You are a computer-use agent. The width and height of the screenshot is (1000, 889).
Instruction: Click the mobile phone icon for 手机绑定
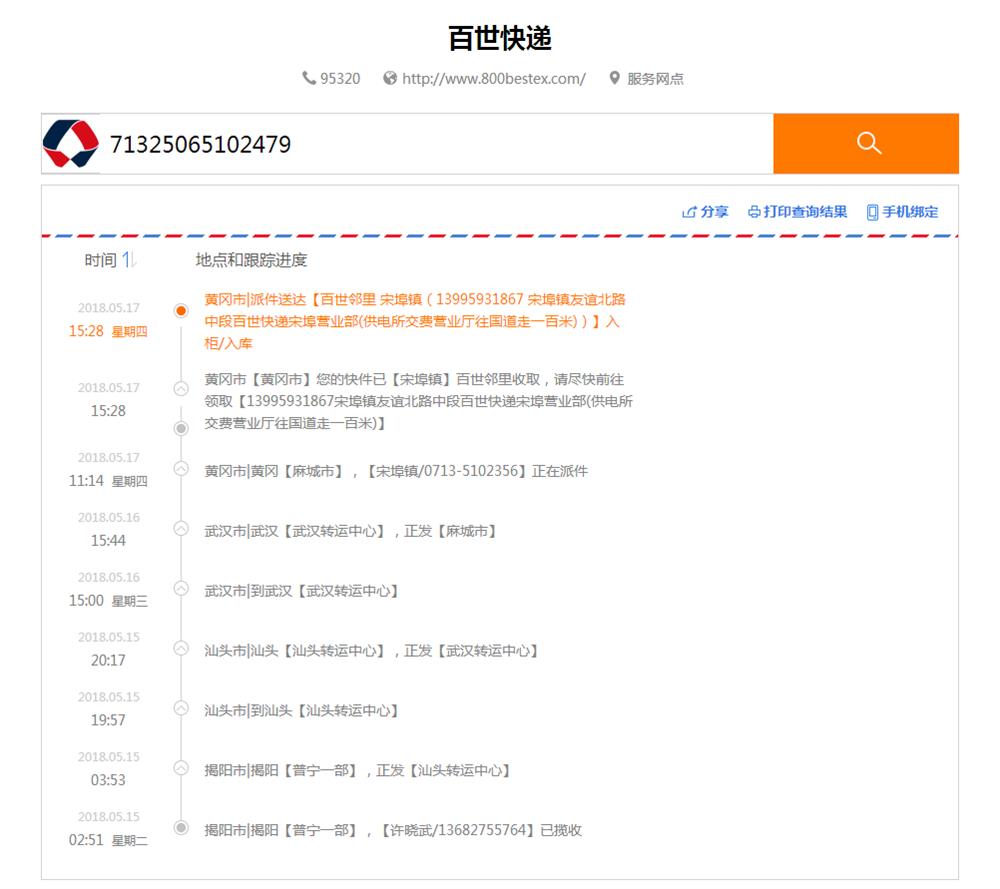click(872, 212)
